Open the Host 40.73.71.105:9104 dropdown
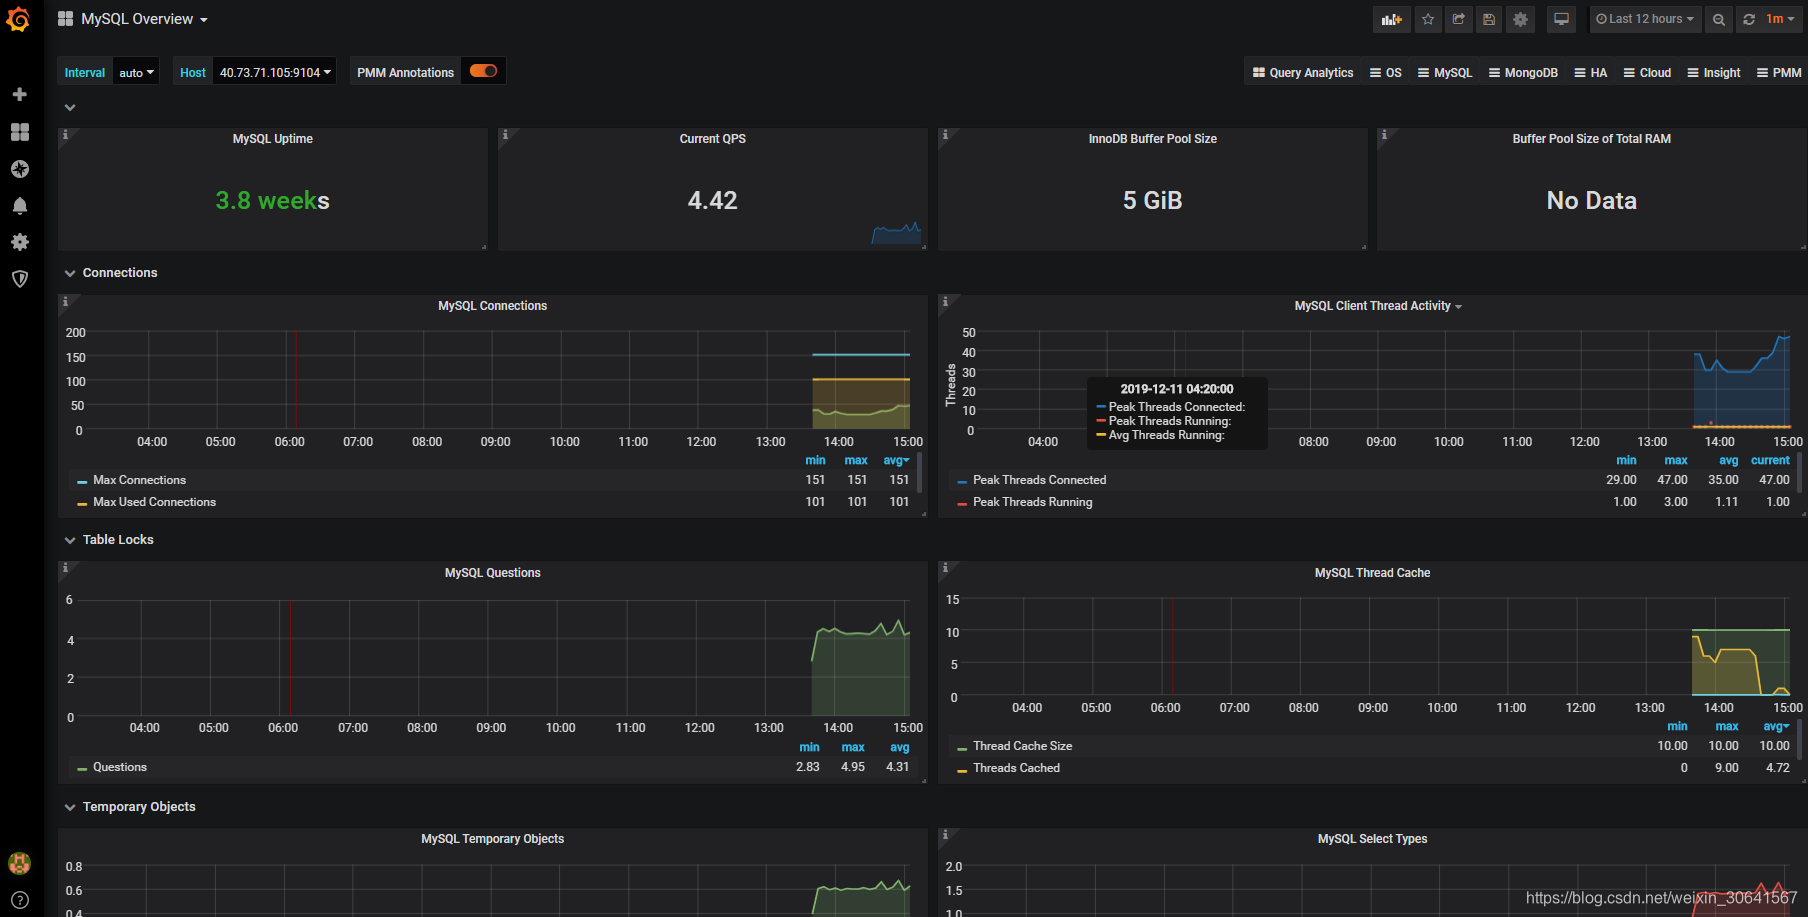The height and width of the screenshot is (917, 1808). [x=275, y=72]
